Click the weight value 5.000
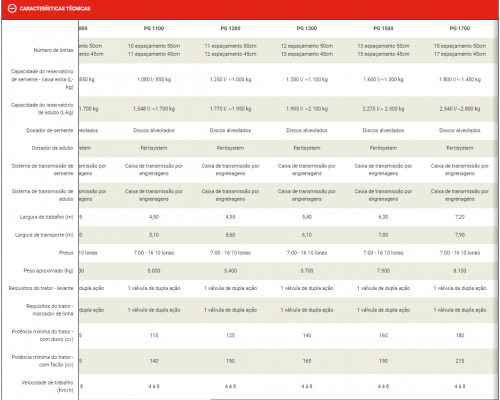 [x=154, y=271]
